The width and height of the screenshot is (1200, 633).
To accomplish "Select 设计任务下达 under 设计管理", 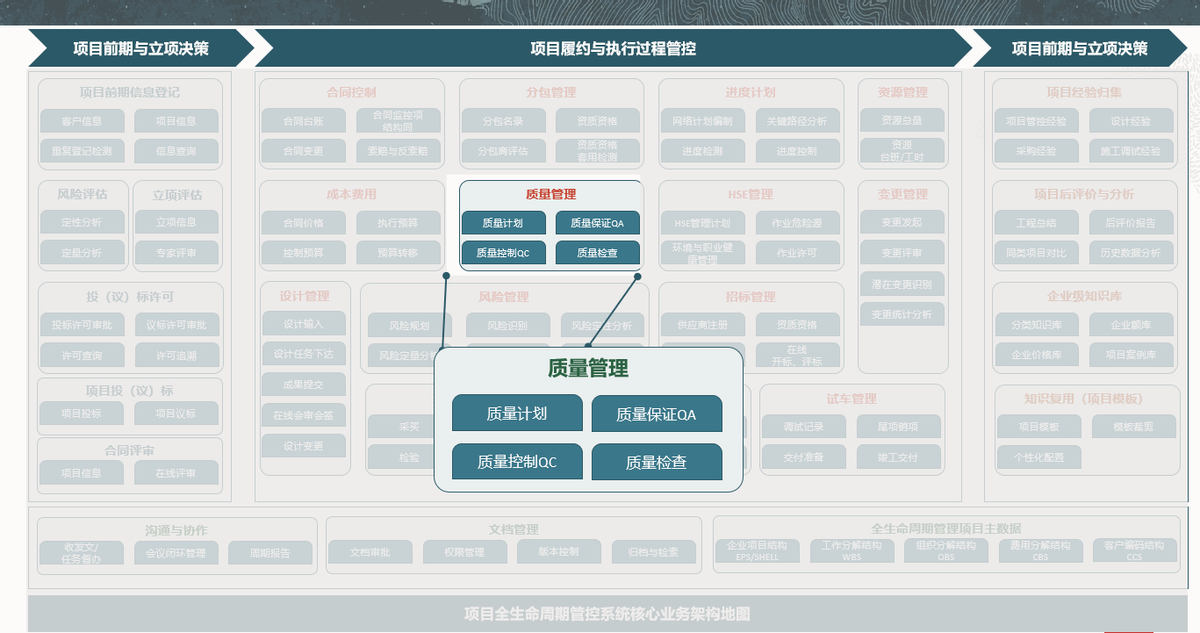I will pos(304,354).
